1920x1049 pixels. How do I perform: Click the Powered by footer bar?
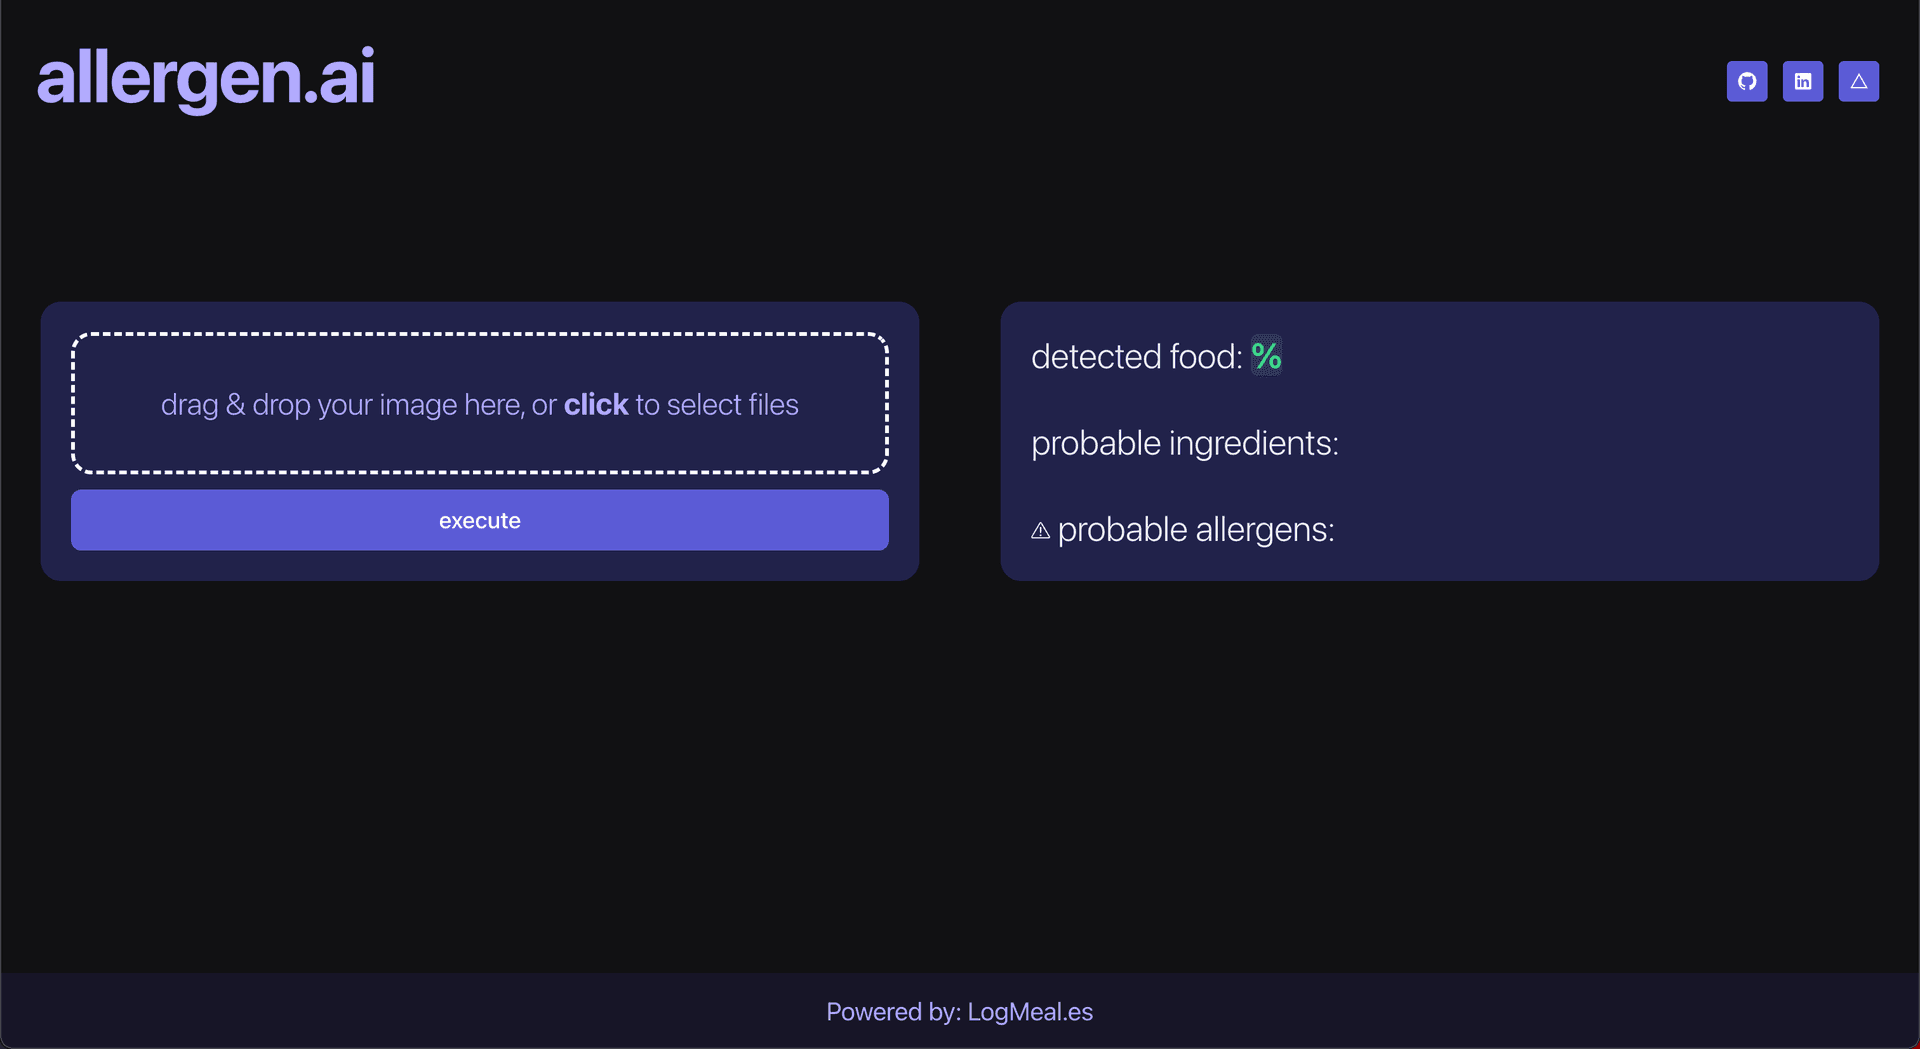click(959, 1011)
